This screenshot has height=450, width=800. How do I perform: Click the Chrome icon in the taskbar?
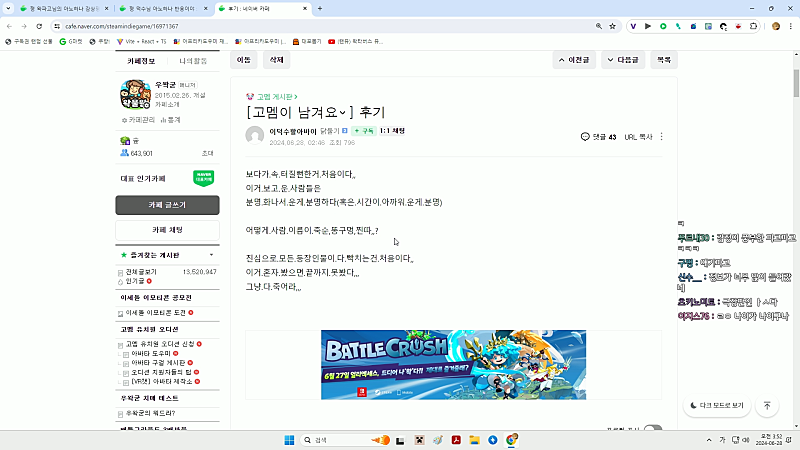tap(511, 440)
